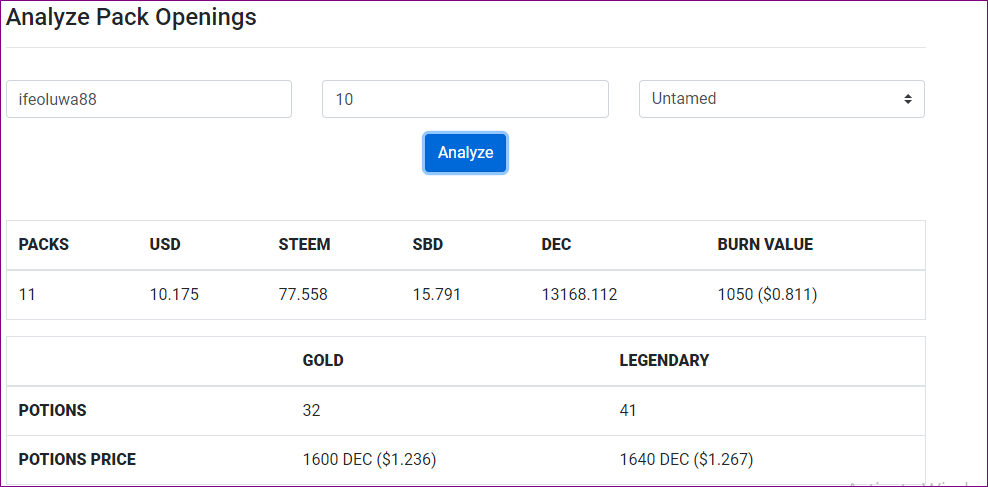Select the gold potions price 1600 DEC
Viewport: 988px width, 487px height.
[369, 460]
